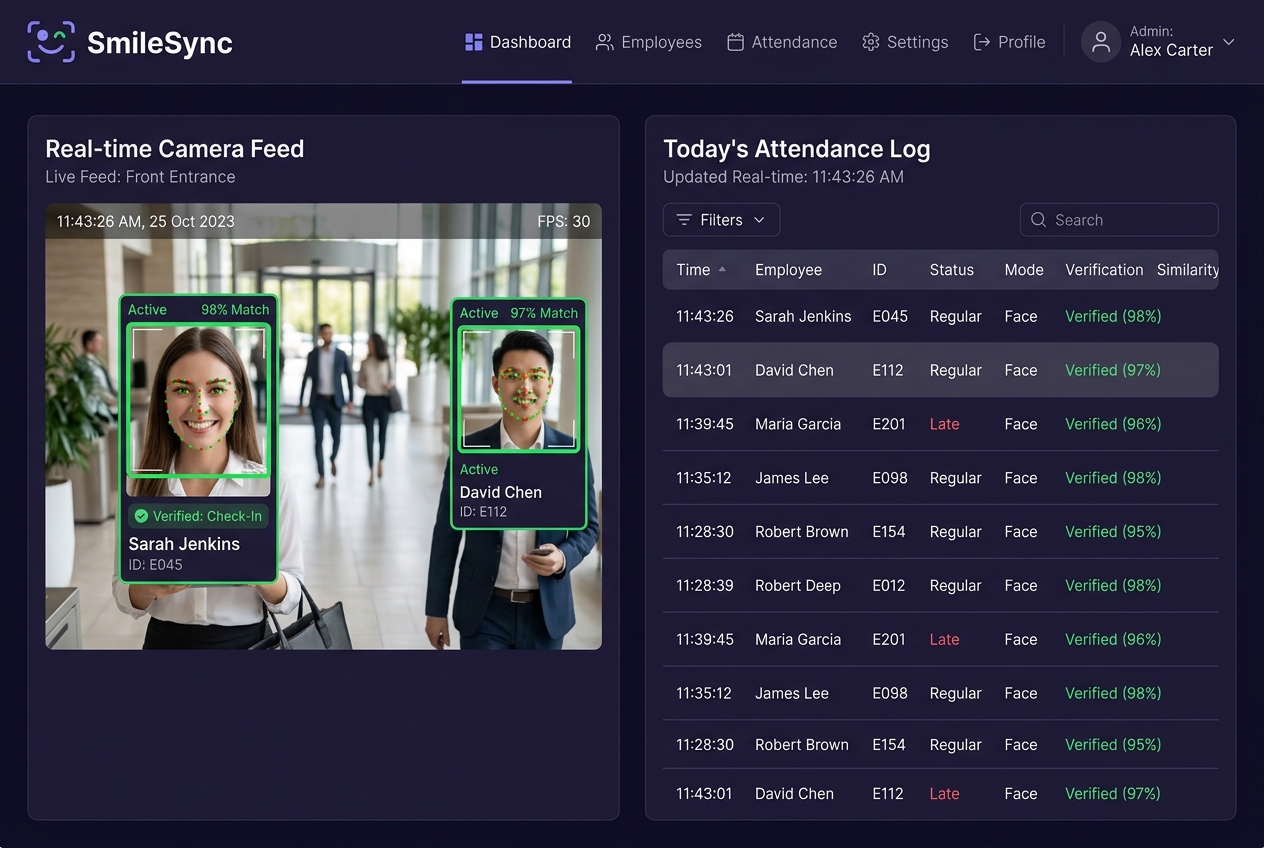Click the camera feed timestamp text

pos(146,221)
